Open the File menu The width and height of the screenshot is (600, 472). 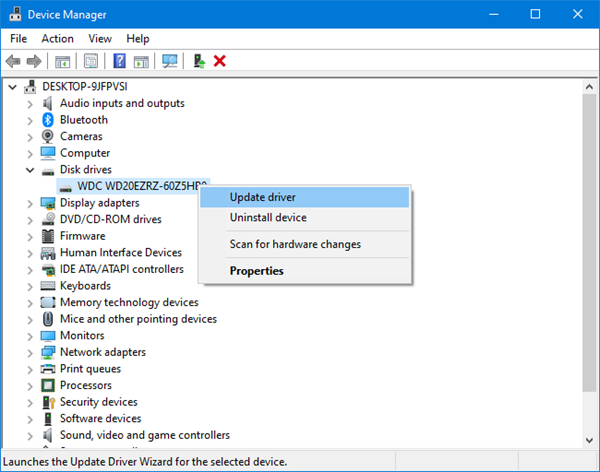(18, 39)
